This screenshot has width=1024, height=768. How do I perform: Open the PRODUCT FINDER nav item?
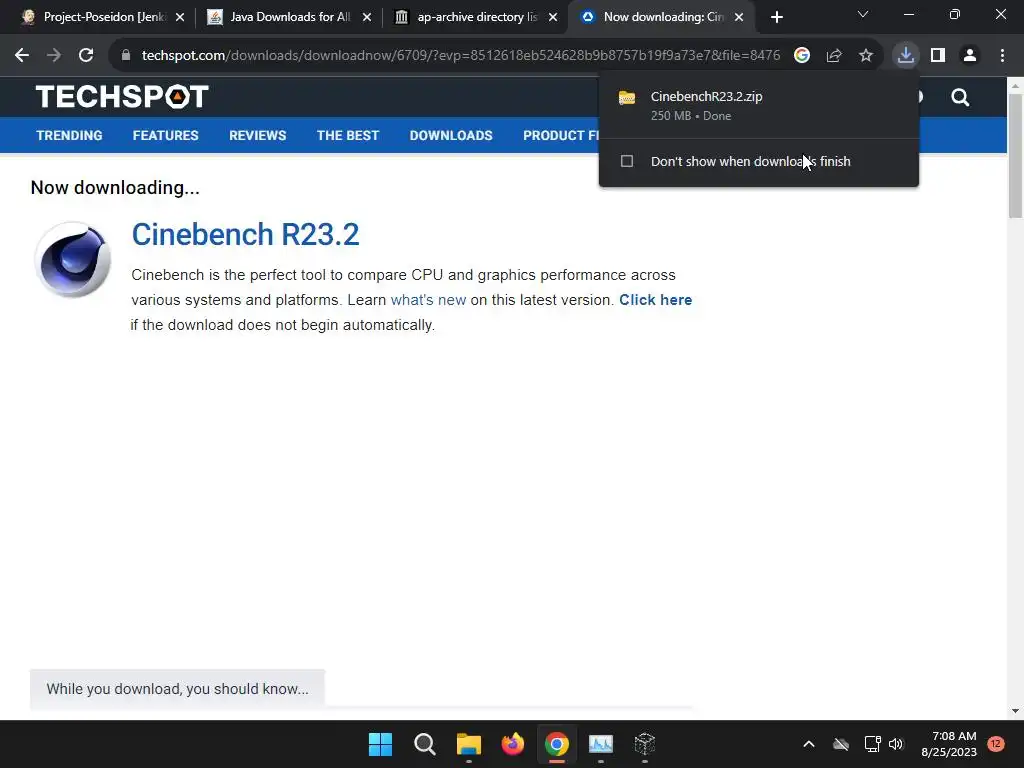[x=561, y=135]
